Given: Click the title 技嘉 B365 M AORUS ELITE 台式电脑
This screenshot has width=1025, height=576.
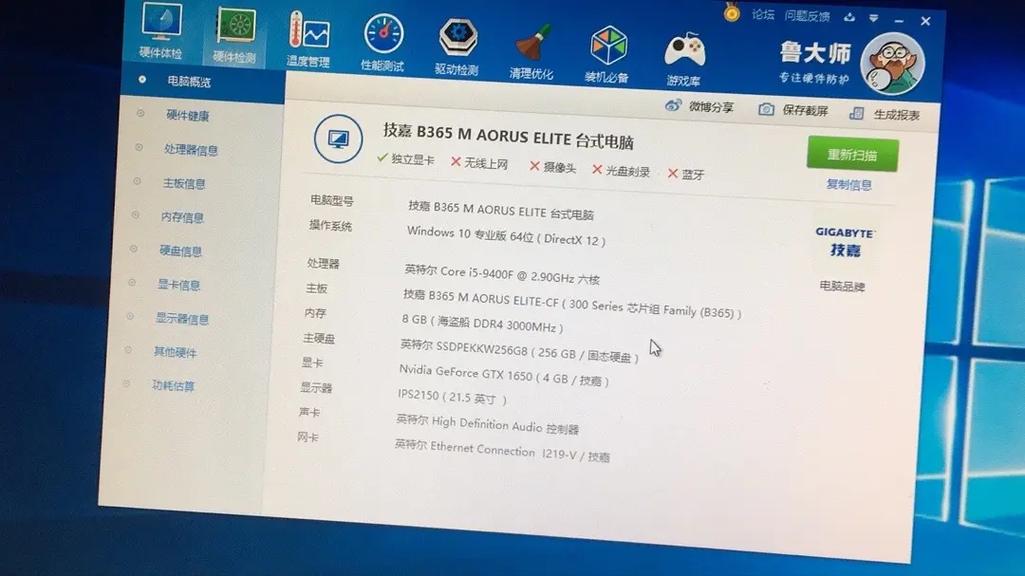Looking at the screenshot, I should tap(508, 136).
